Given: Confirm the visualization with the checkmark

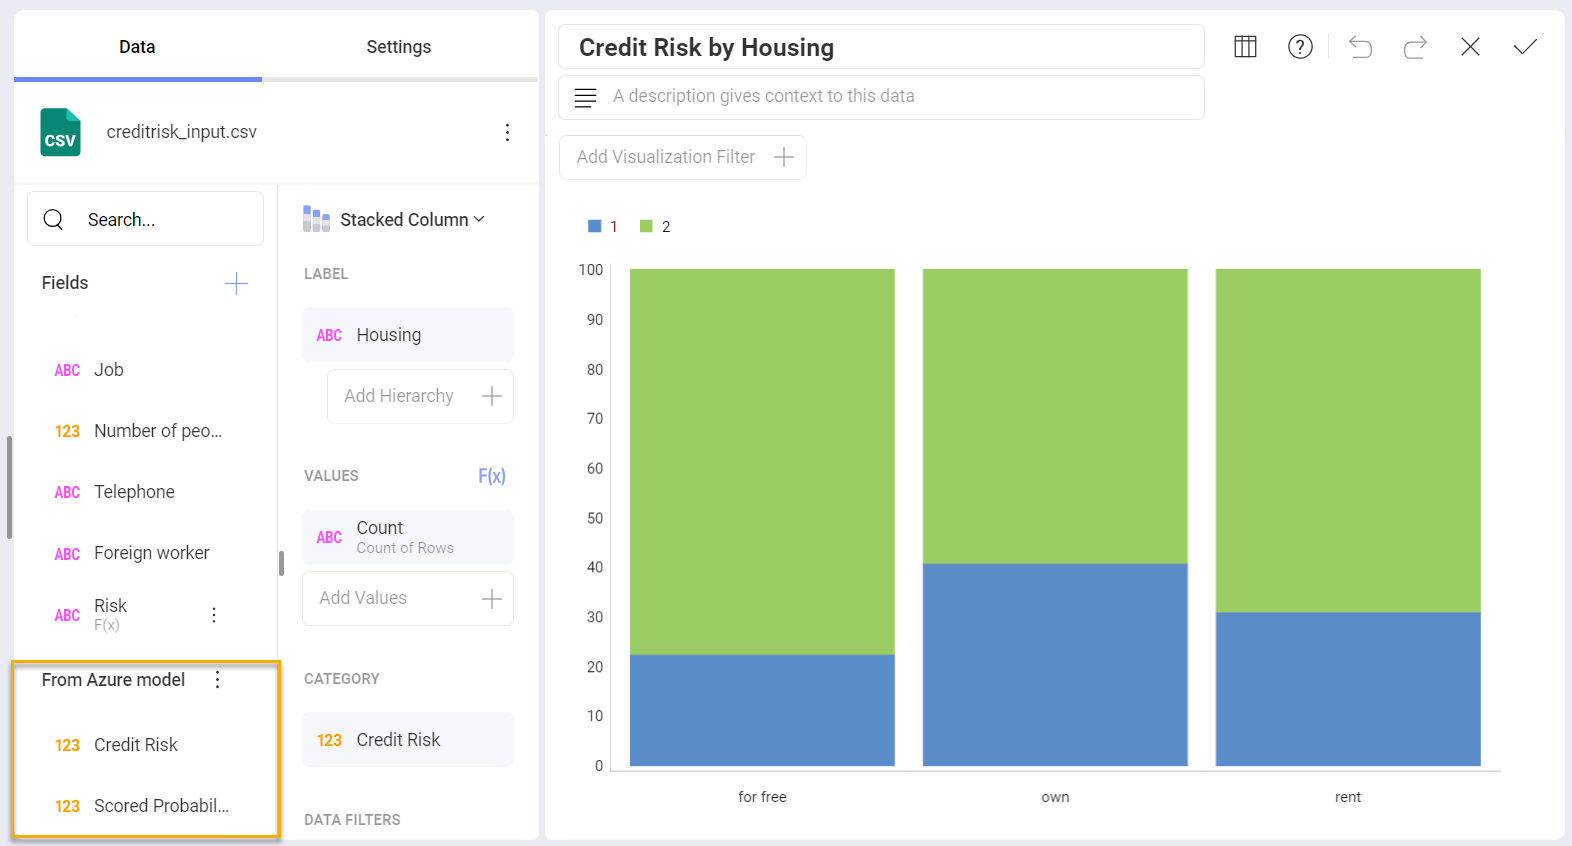Looking at the screenshot, I should tap(1525, 47).
